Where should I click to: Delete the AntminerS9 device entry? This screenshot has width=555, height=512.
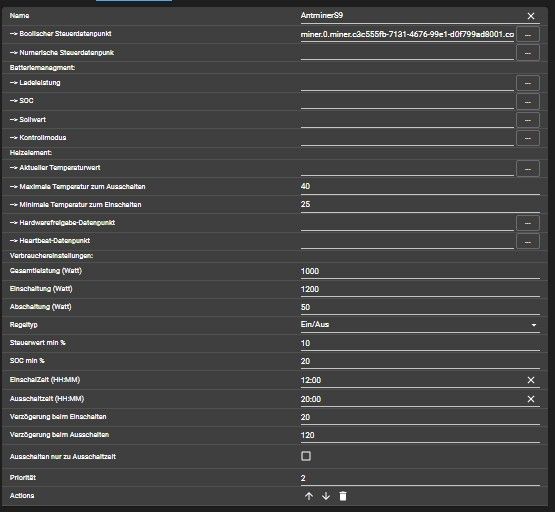(x=343, y=496)
